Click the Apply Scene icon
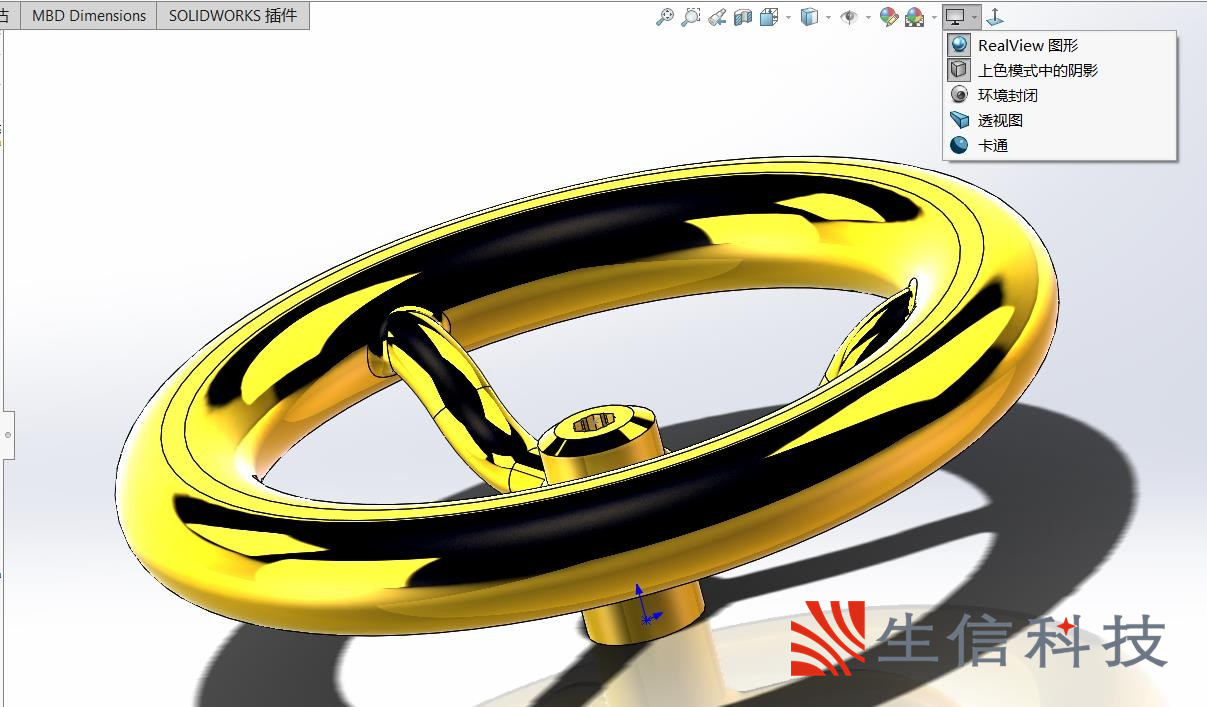This screenshot has height=707, width=1207. click(x=912, y=16)
